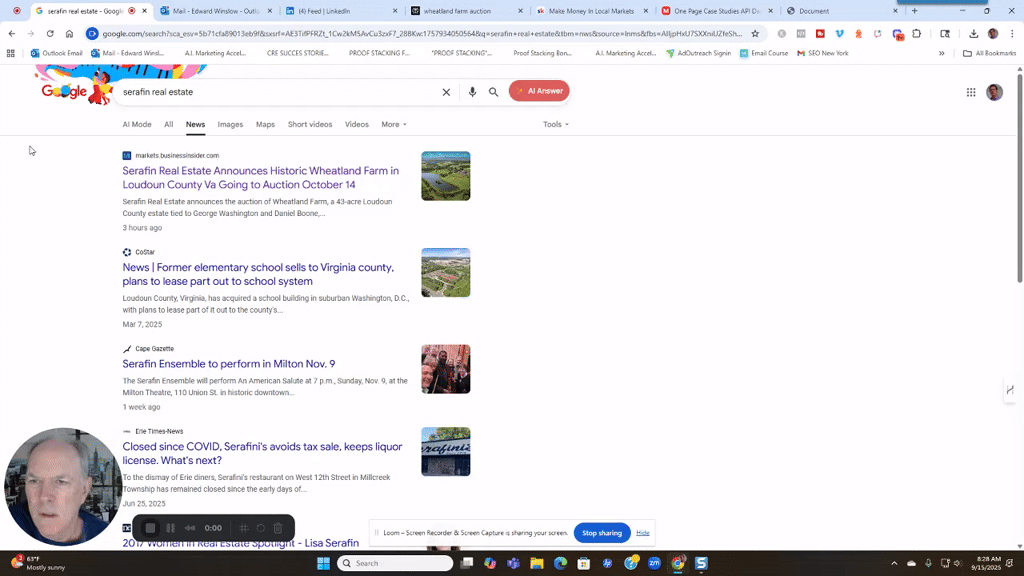Switch to the Short videos tab
This screenshot has height=576, width=1024.
[x=310, y=124]
